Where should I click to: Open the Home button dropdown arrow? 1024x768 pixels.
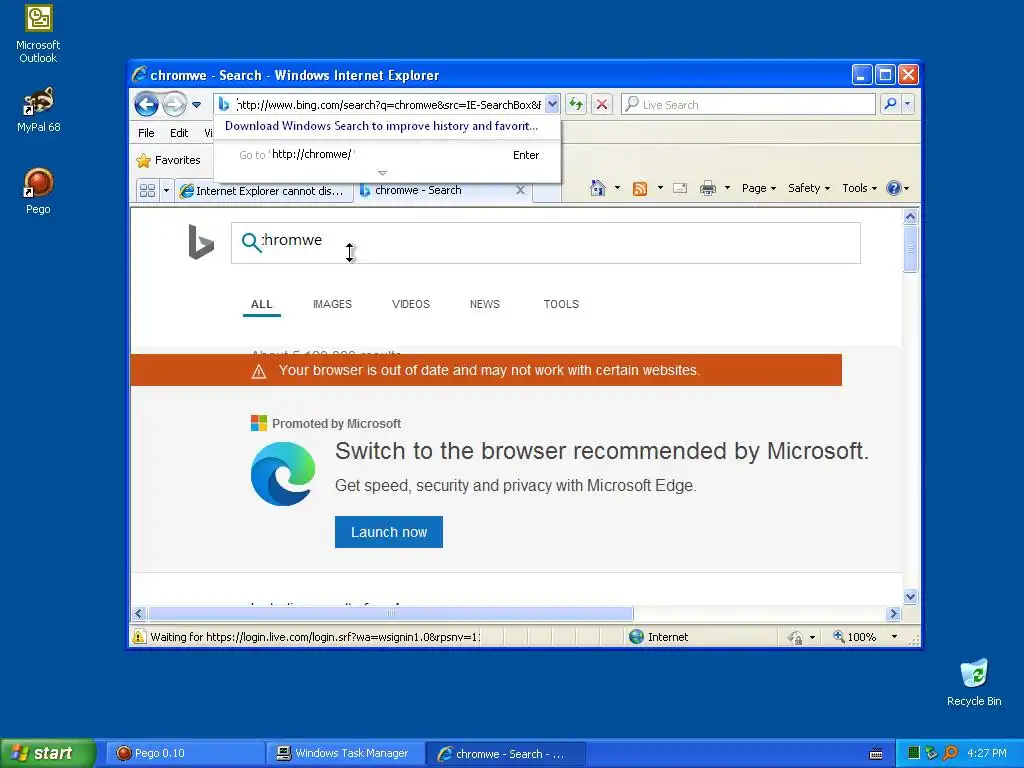[x=617, y=188]
